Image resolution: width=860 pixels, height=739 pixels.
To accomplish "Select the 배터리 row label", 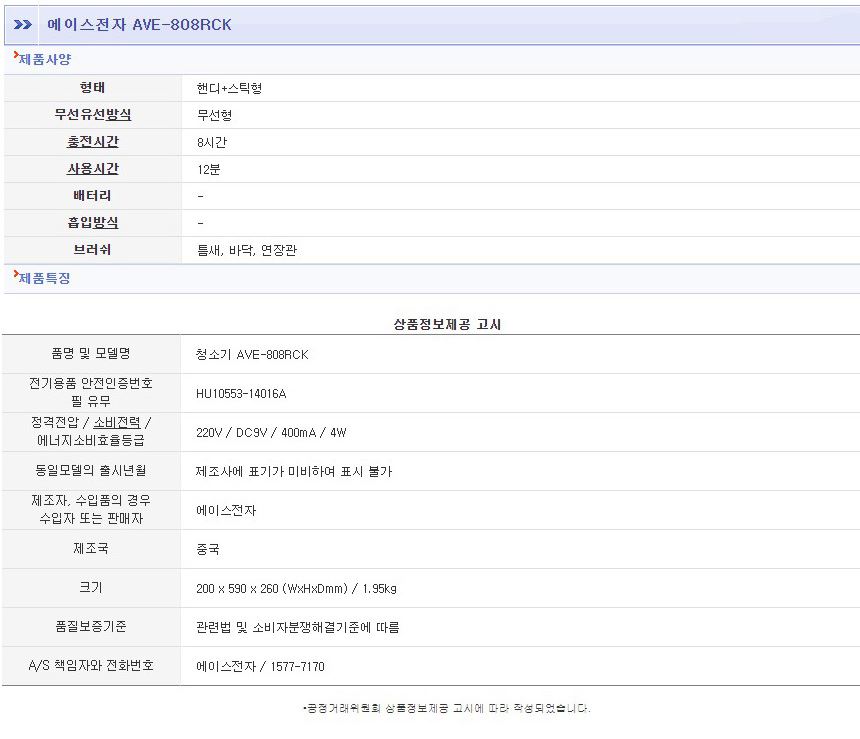I will (x=93, y=195).
